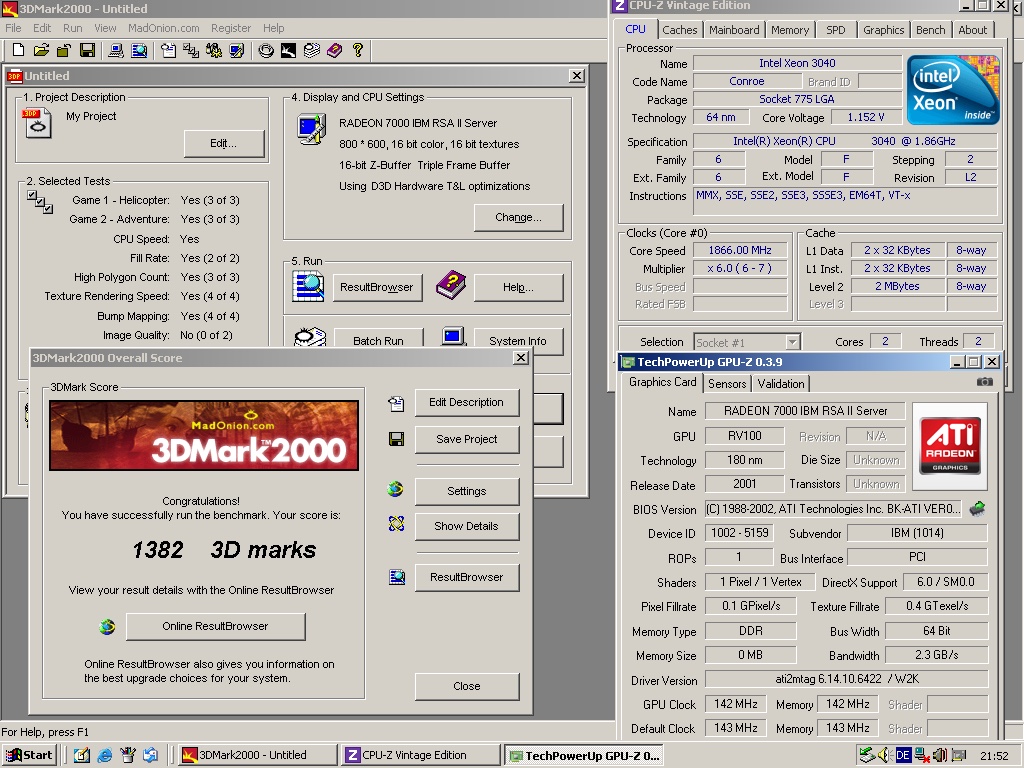The height and width of the screenshot is (768, 1024).
Task: Click the MadOnion 3DMark2000 banner image
Action: 204,436
